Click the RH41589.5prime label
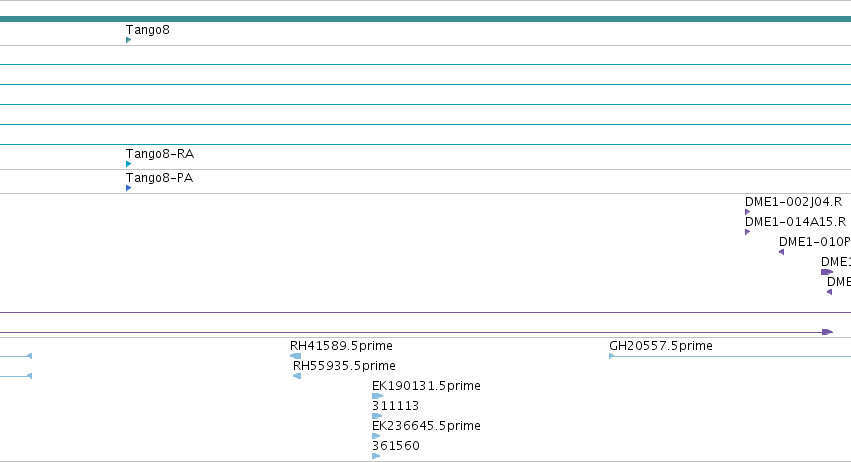The width and height of the screenshot is (851, 462). [341, 346]
